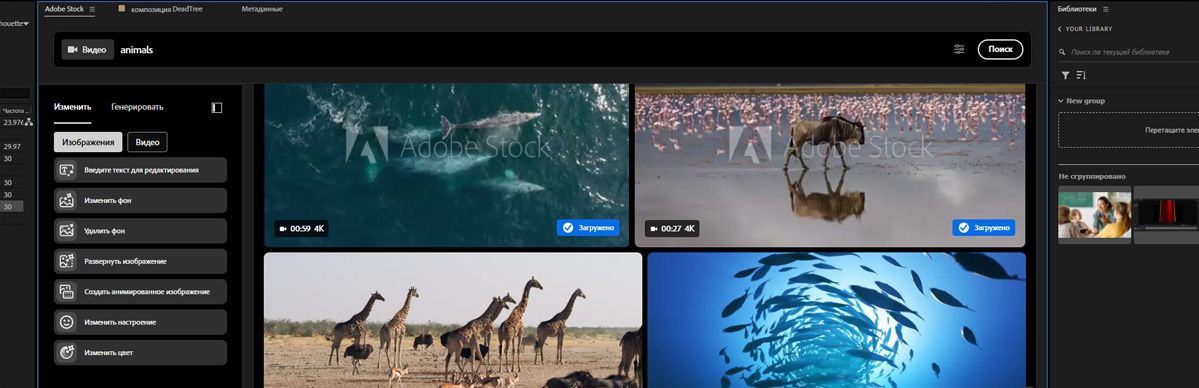1199x388 pixels.
Task: Open the Библиотеки panel menu icon
Action: coord(1106,9)
